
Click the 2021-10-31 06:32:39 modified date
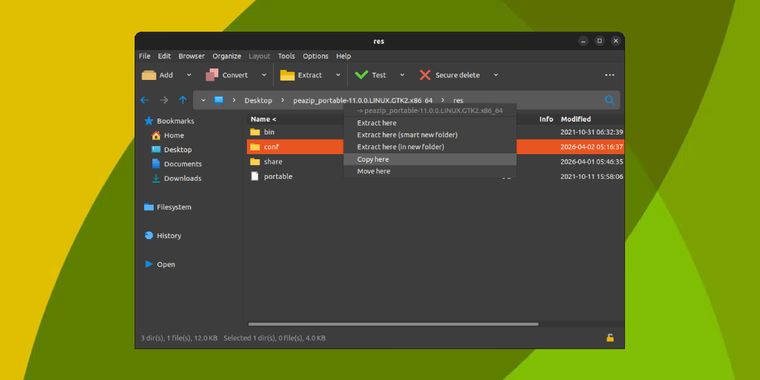coord(592,132)
